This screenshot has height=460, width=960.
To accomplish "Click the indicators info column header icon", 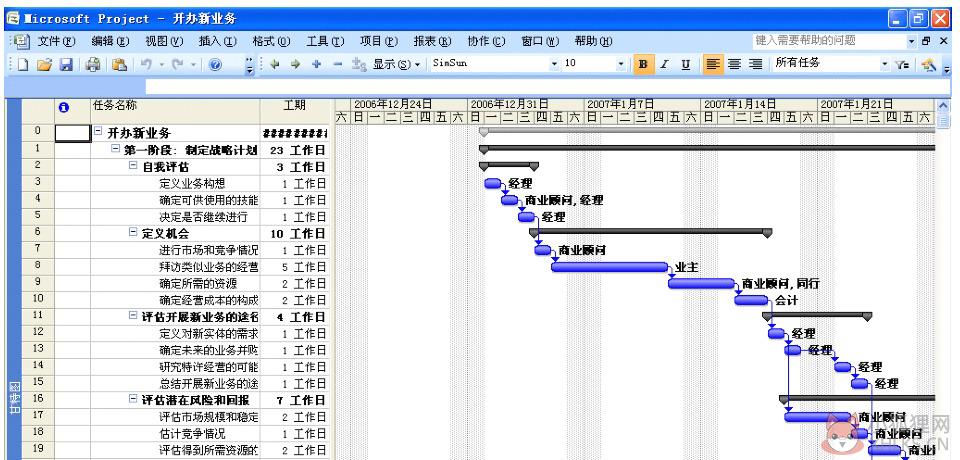I will [64, 107].
